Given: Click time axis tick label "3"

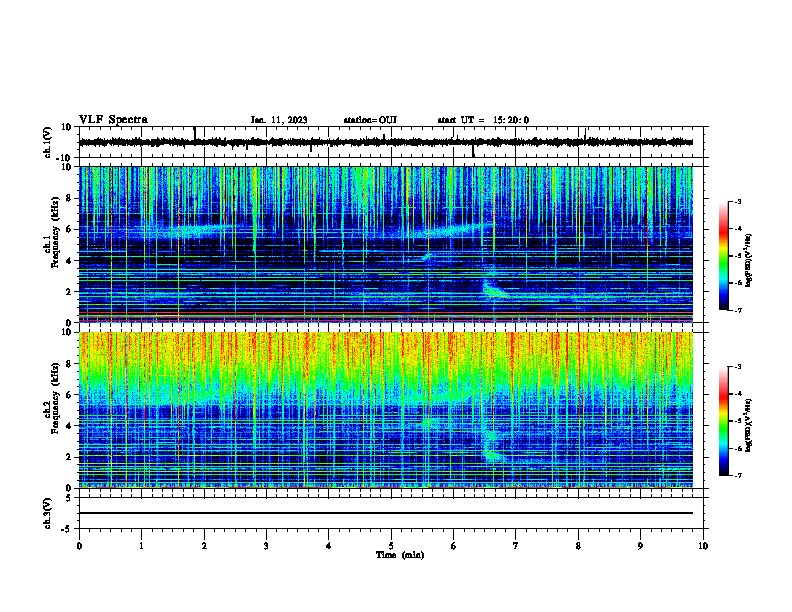Looking at the screenshot, I should coord(266,546).
